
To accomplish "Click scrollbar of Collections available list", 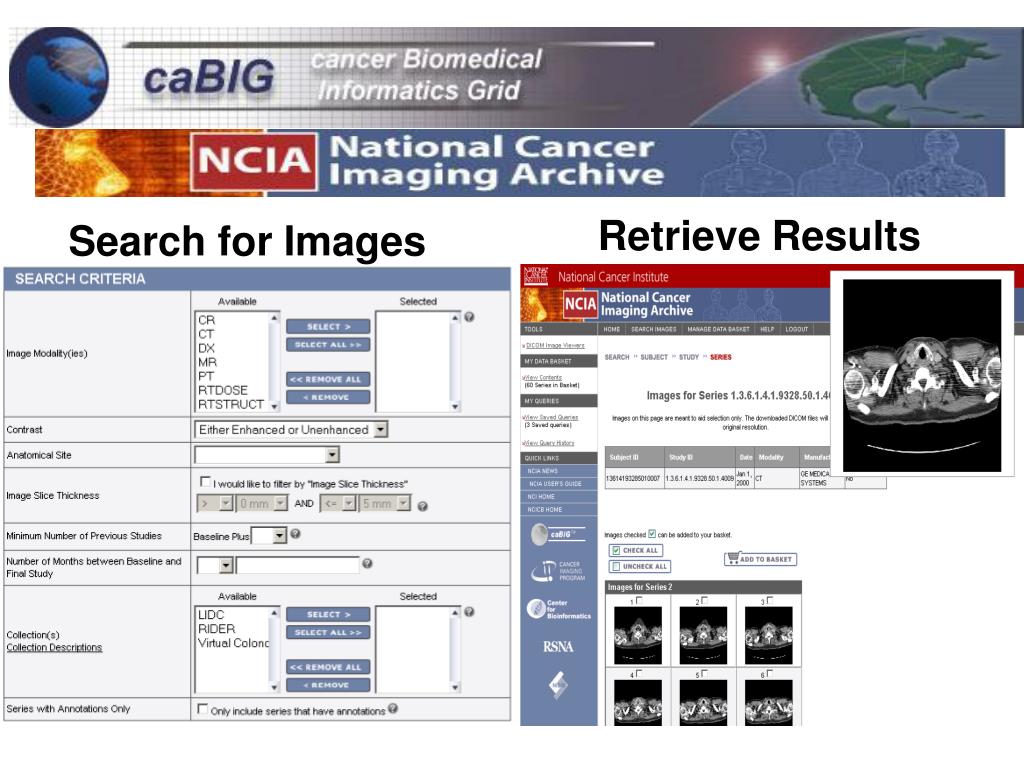I will 274,650.
